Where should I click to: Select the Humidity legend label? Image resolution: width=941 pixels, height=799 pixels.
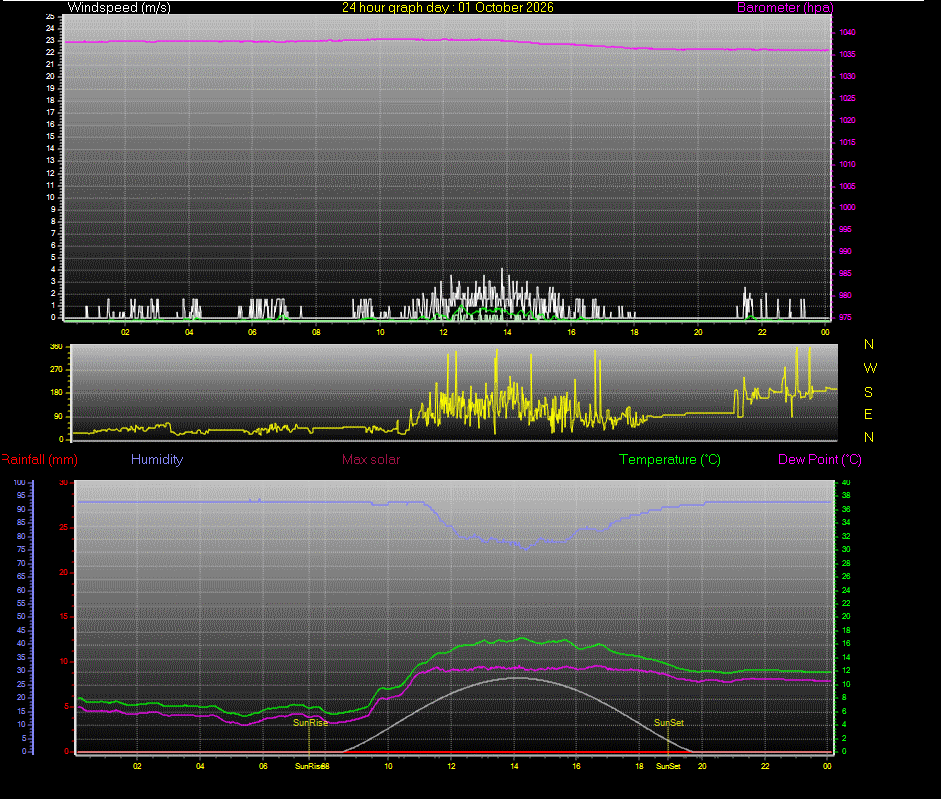click(157, 459)
